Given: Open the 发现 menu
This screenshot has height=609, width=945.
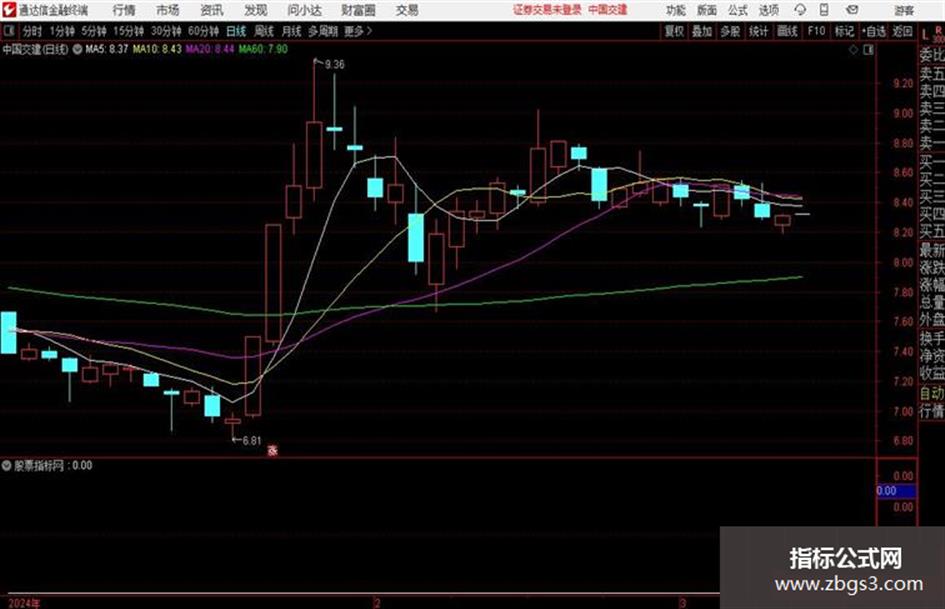Looking at the screenshot, I should [x=256, y=10].
